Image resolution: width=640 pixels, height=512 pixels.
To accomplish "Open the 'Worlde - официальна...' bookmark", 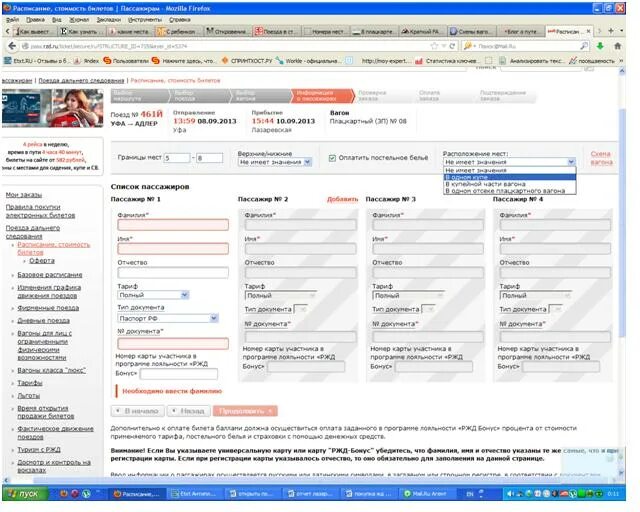I will tap(309, 61).
